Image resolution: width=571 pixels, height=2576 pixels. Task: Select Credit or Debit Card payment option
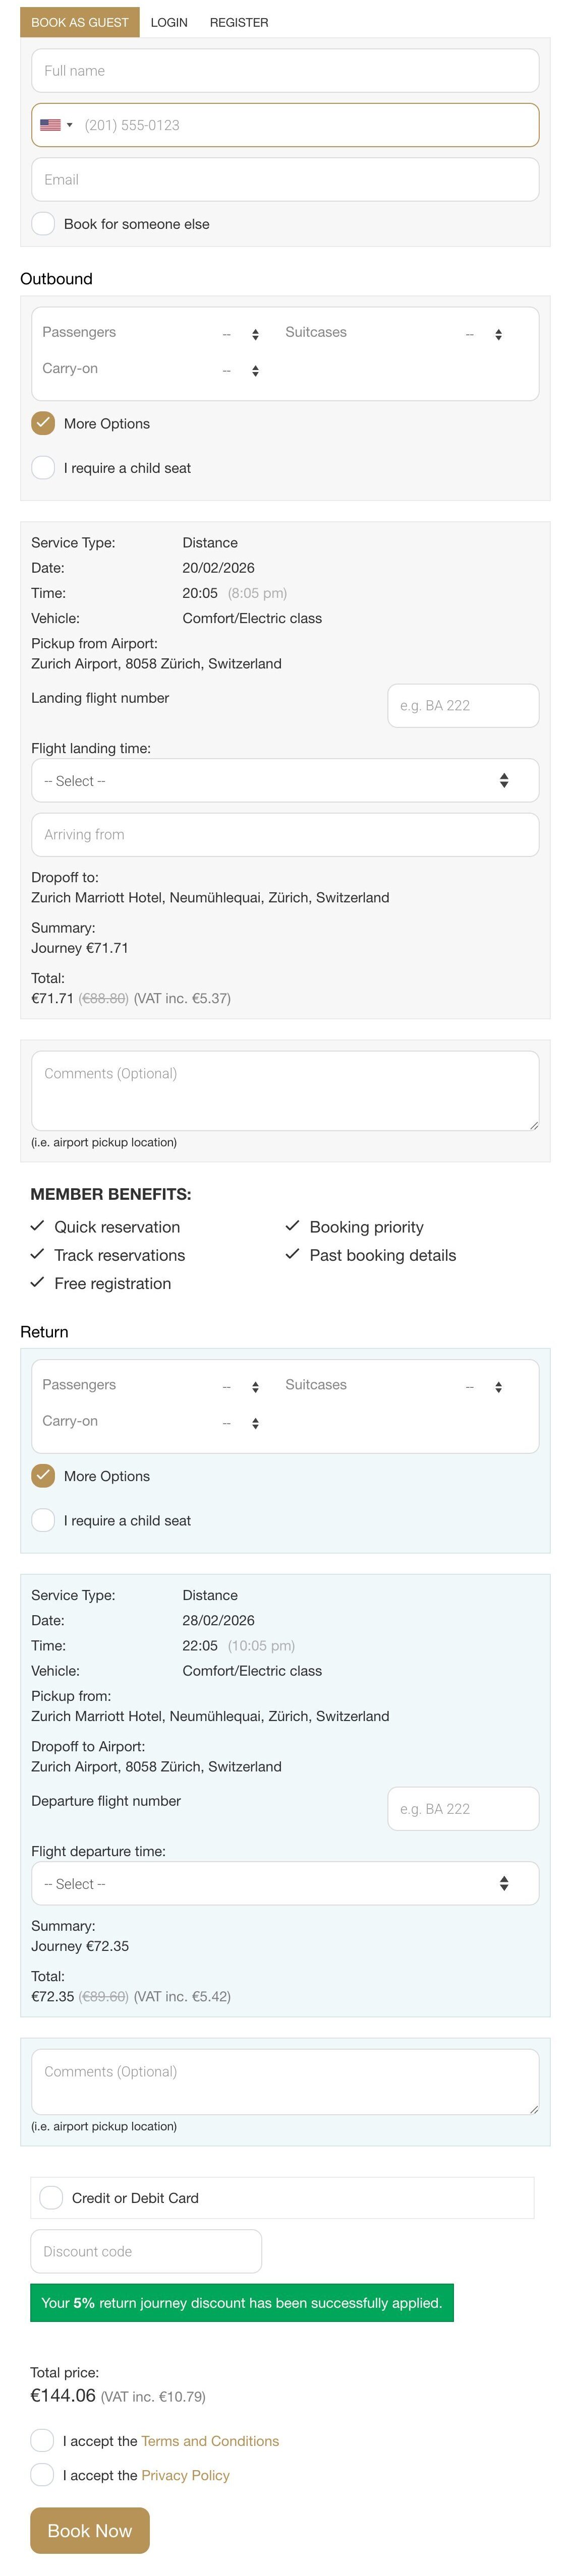pos(51,2197)
